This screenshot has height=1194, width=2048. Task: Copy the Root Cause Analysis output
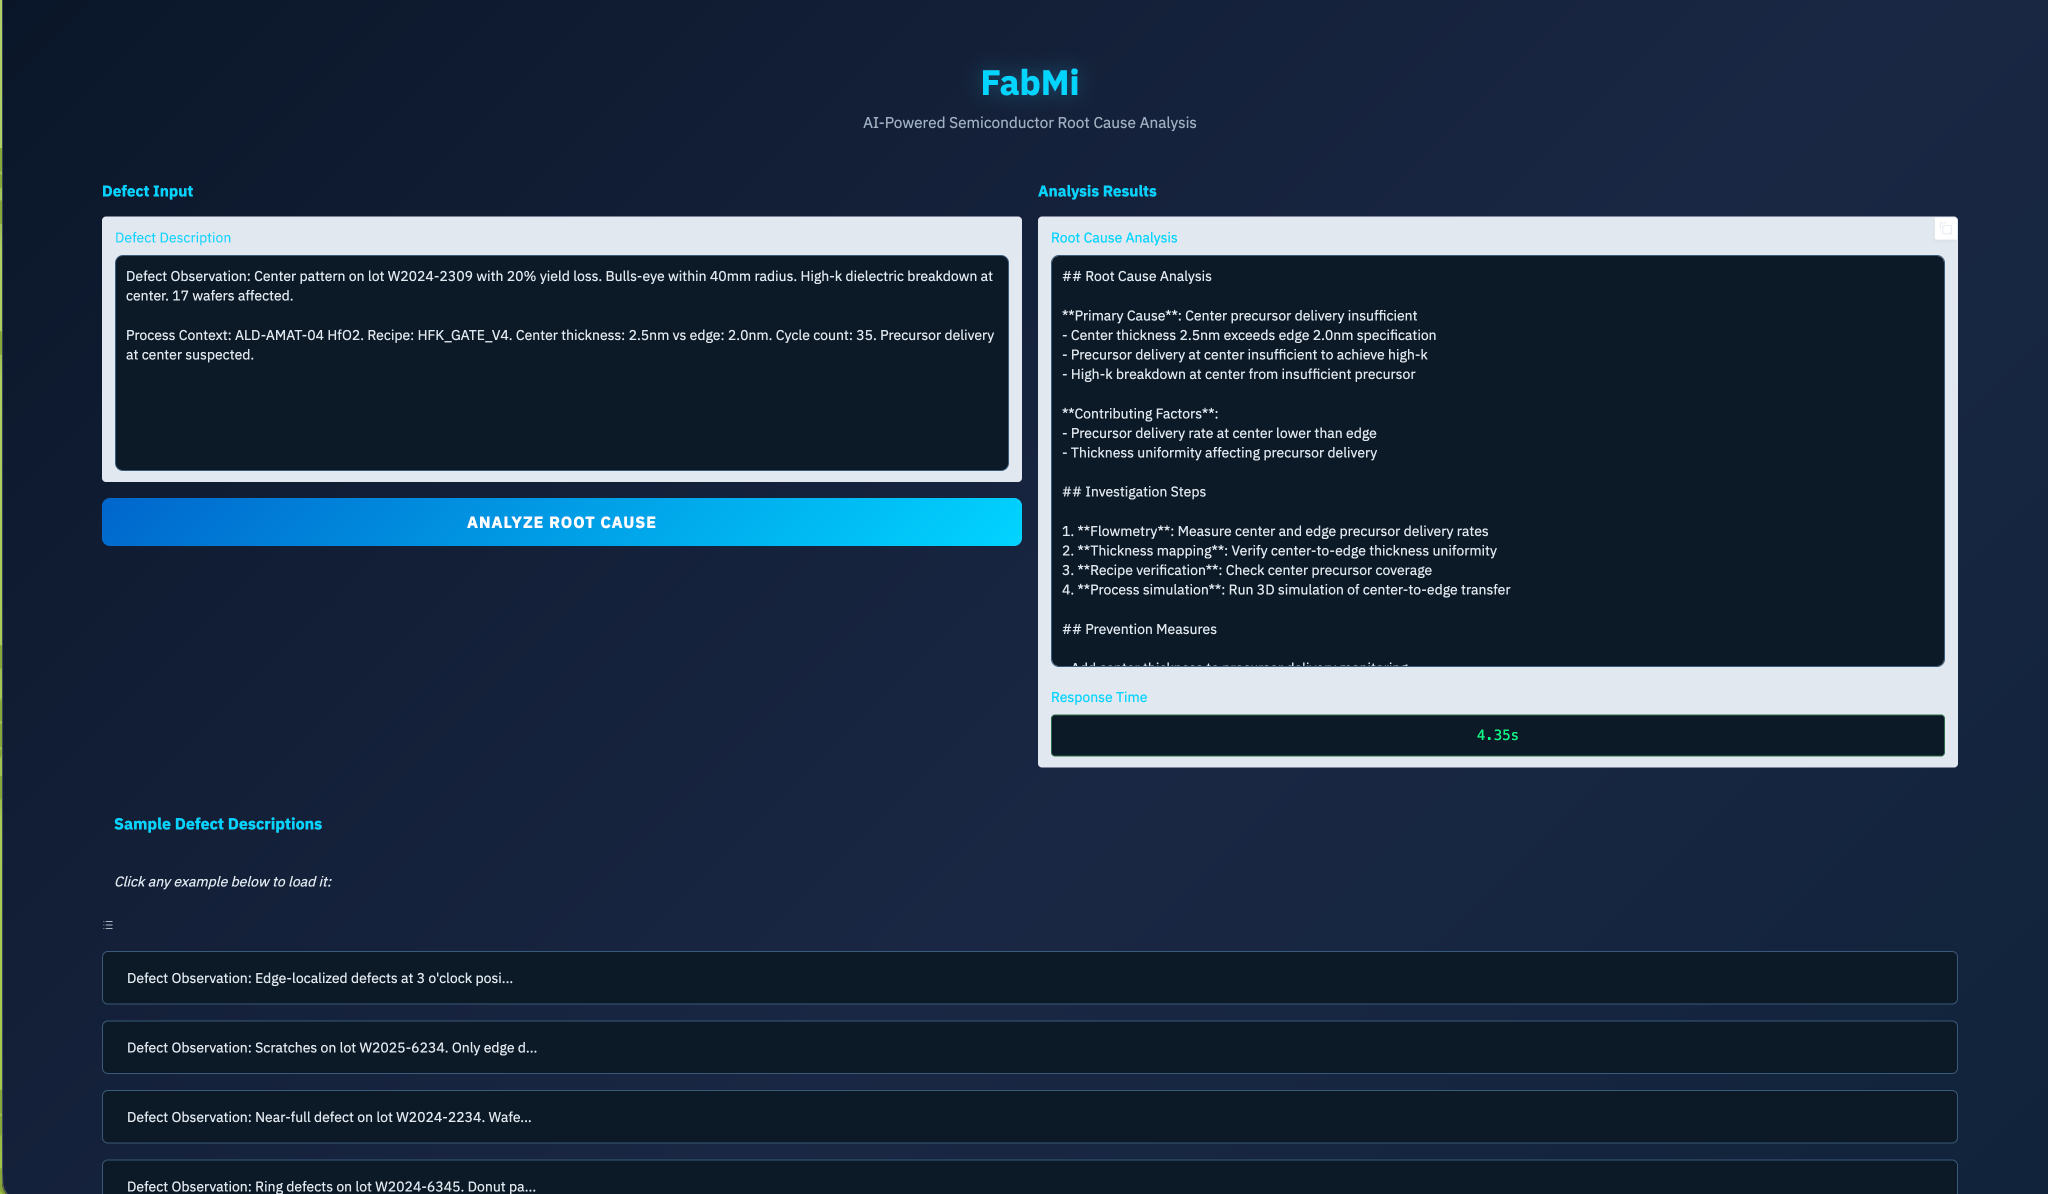(x=1945, y=230)
